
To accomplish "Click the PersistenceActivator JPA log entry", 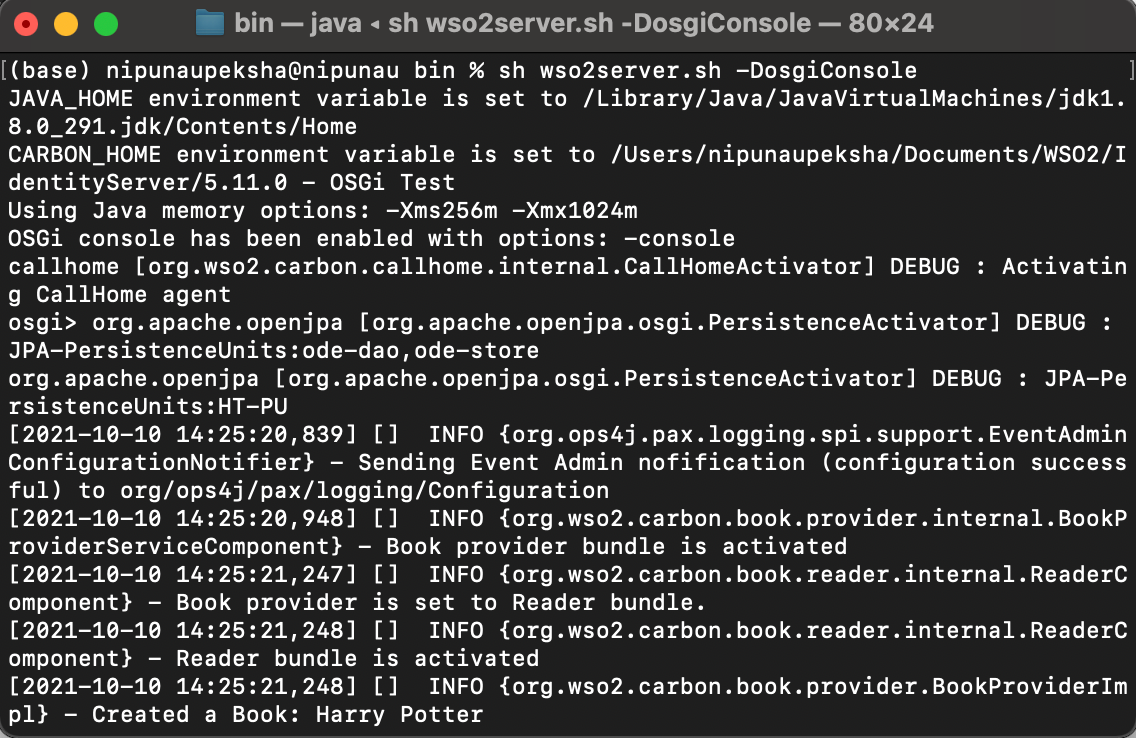I will click(560, 378).
